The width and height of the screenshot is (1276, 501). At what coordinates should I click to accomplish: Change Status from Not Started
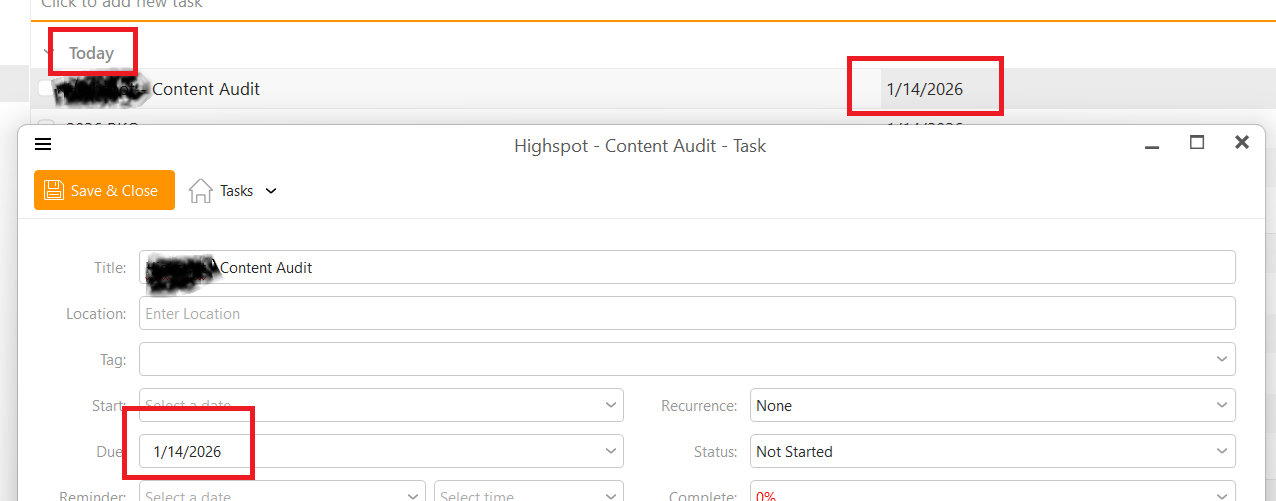992,451
